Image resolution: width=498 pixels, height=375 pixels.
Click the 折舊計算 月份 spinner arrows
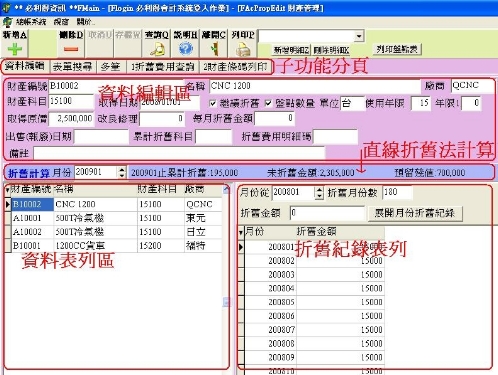pos(122,172)
